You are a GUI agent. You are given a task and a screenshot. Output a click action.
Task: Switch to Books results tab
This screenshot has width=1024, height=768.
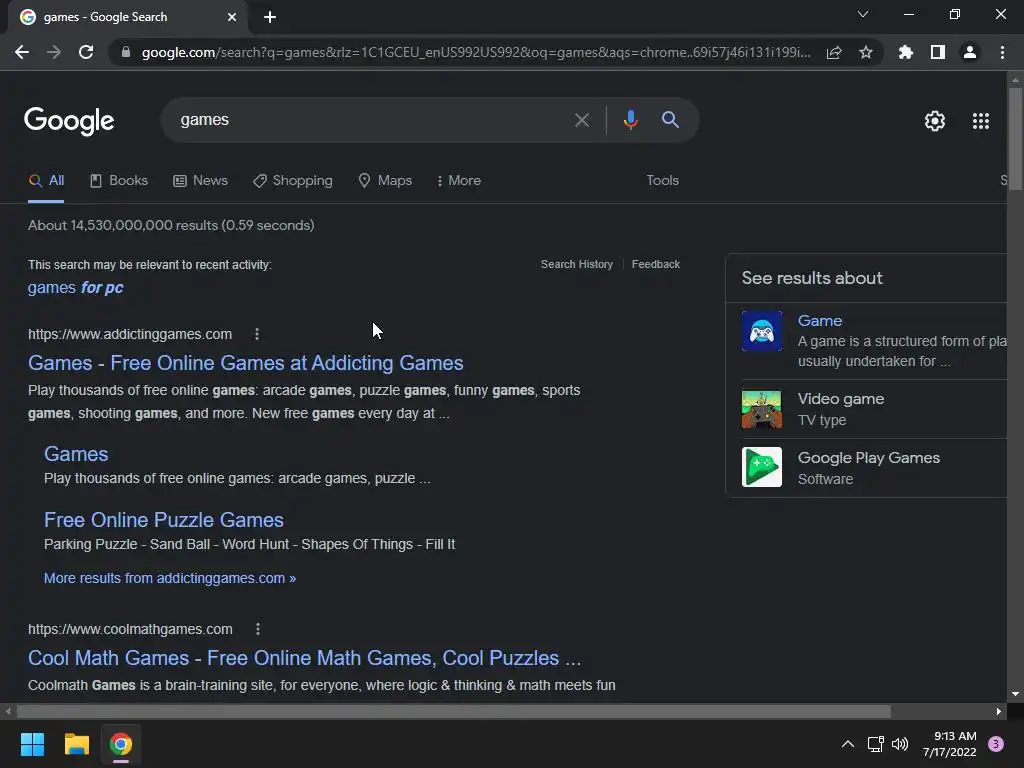pyautogui.click(x=119, y=181)
